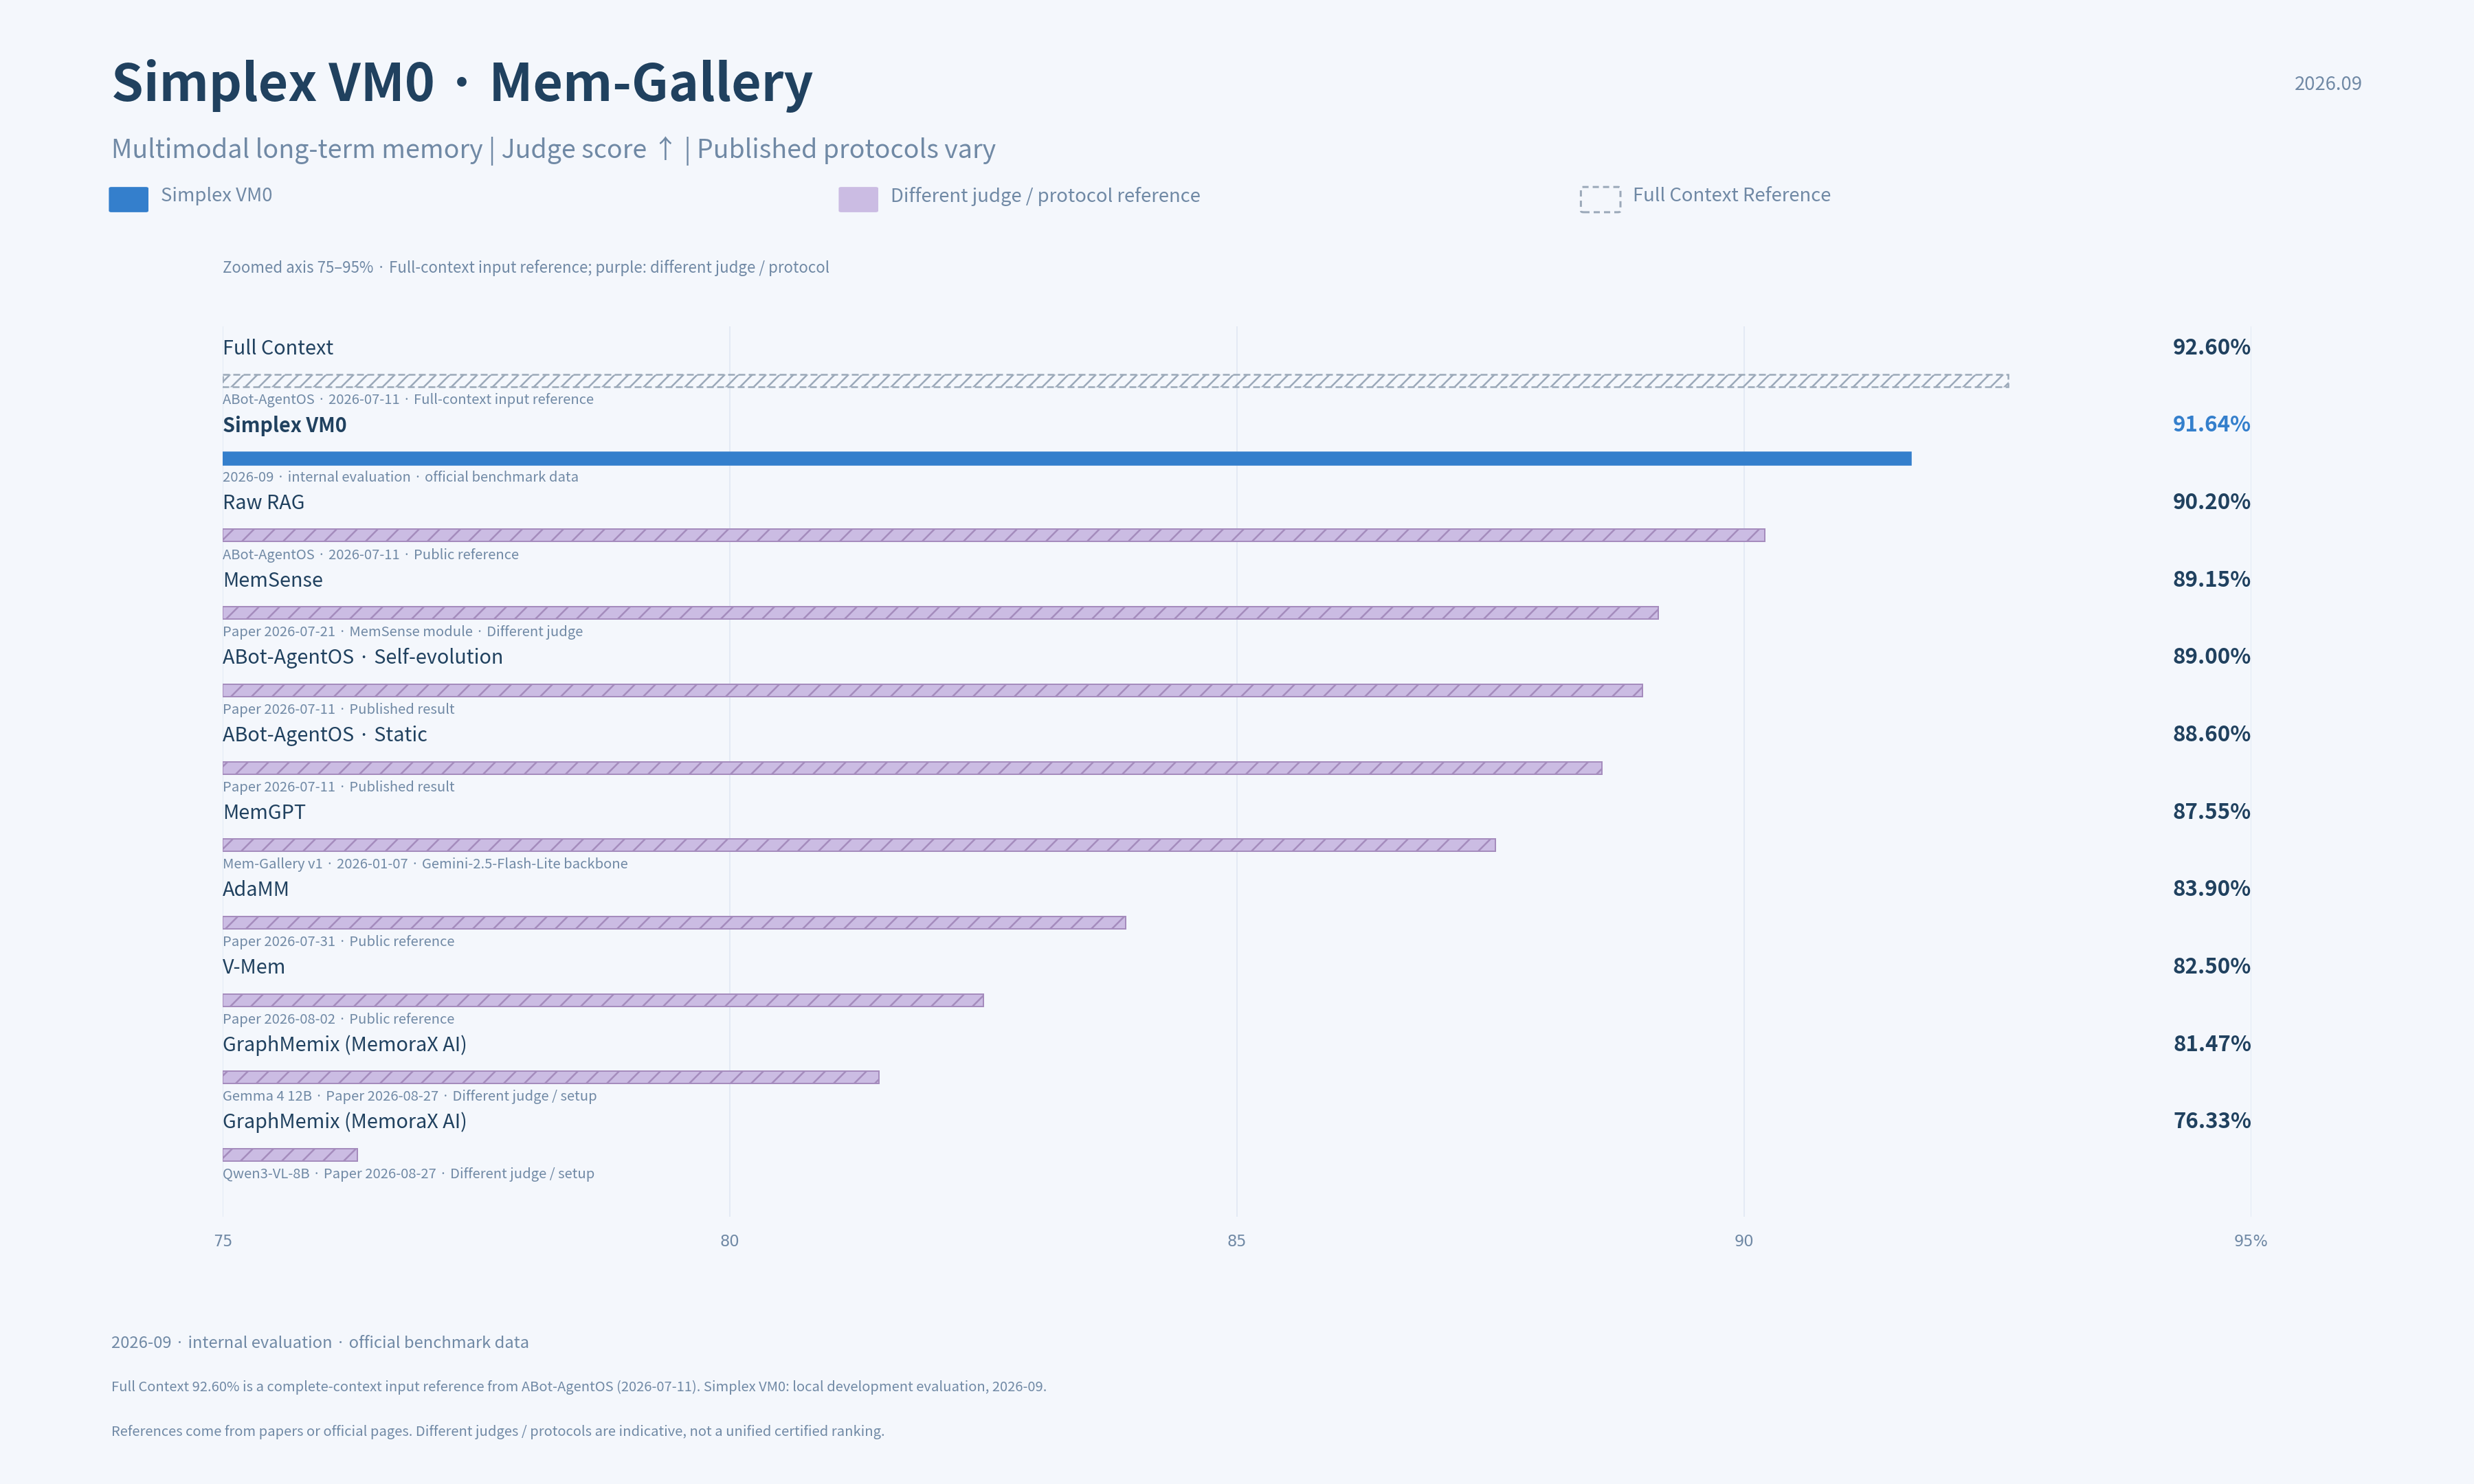Click the purple Different judge legend swatch

858,199
